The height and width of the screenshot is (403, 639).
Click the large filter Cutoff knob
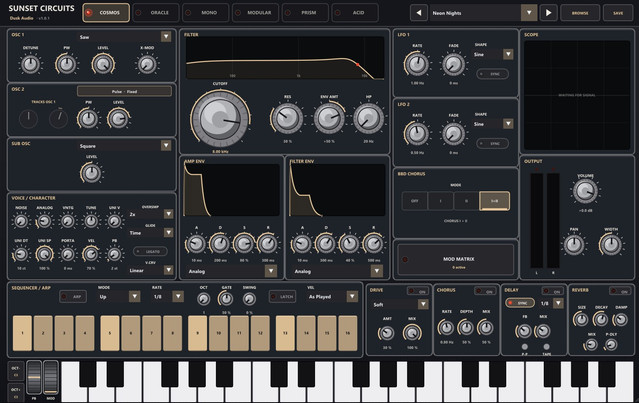pos(220,119)
